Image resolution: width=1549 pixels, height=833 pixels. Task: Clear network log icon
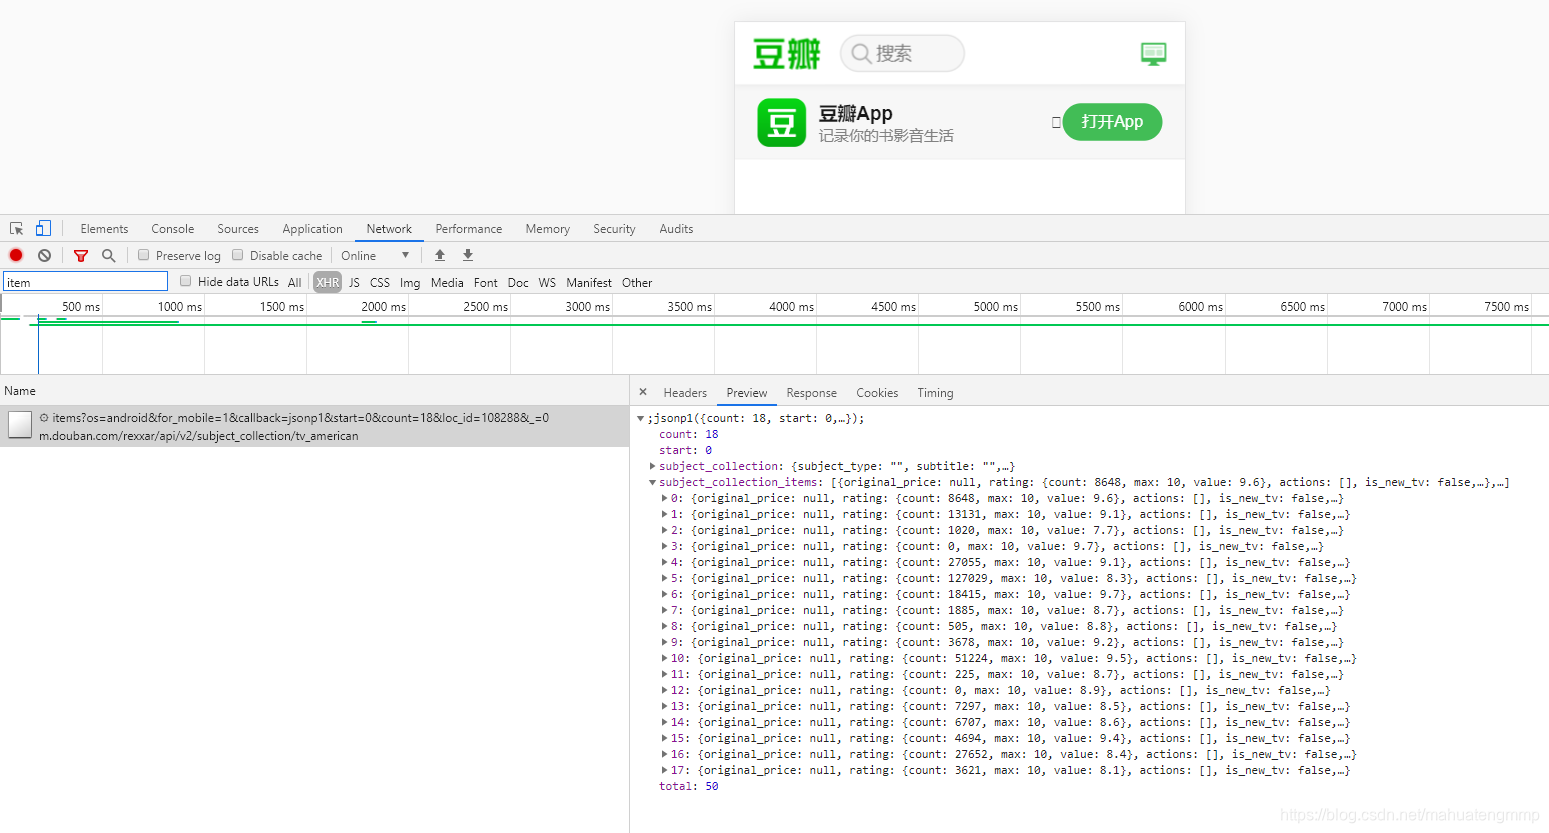click(x=44, y=255)
